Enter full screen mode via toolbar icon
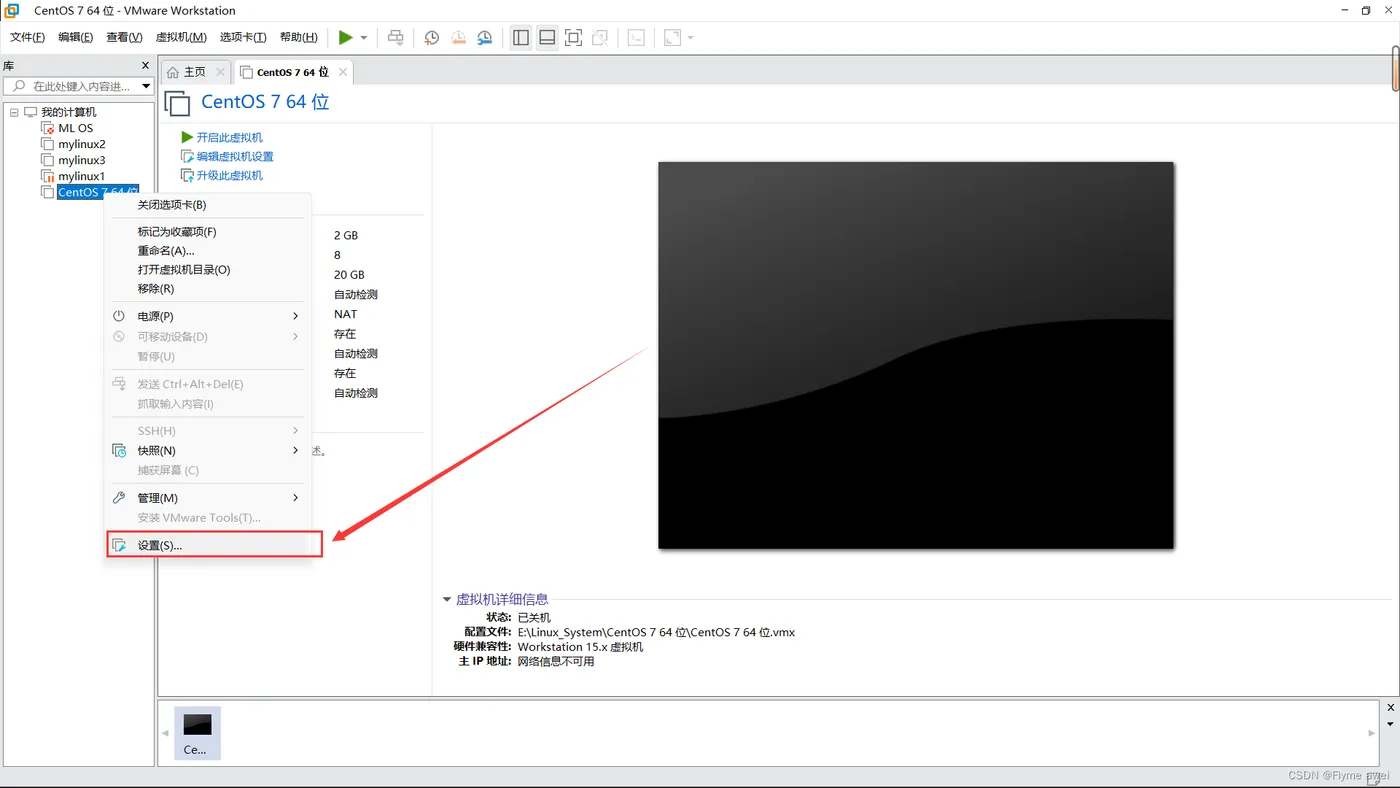The image size is (1400, 788). point(573,38)
